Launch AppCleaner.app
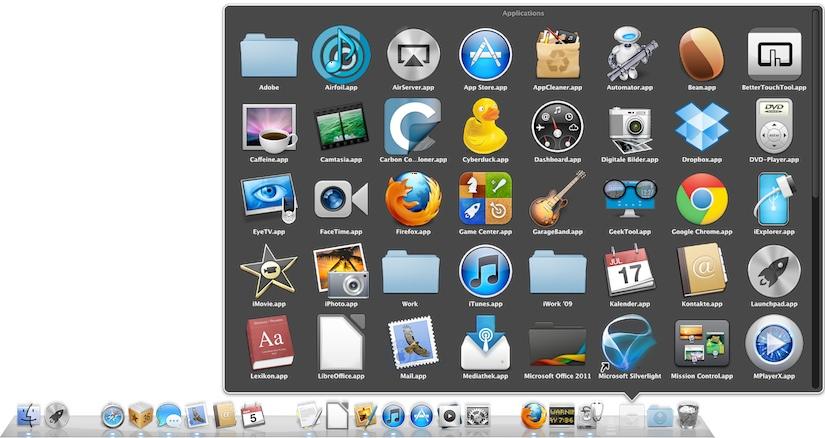This screenshot has width=825, height=438. coord(557,55)
